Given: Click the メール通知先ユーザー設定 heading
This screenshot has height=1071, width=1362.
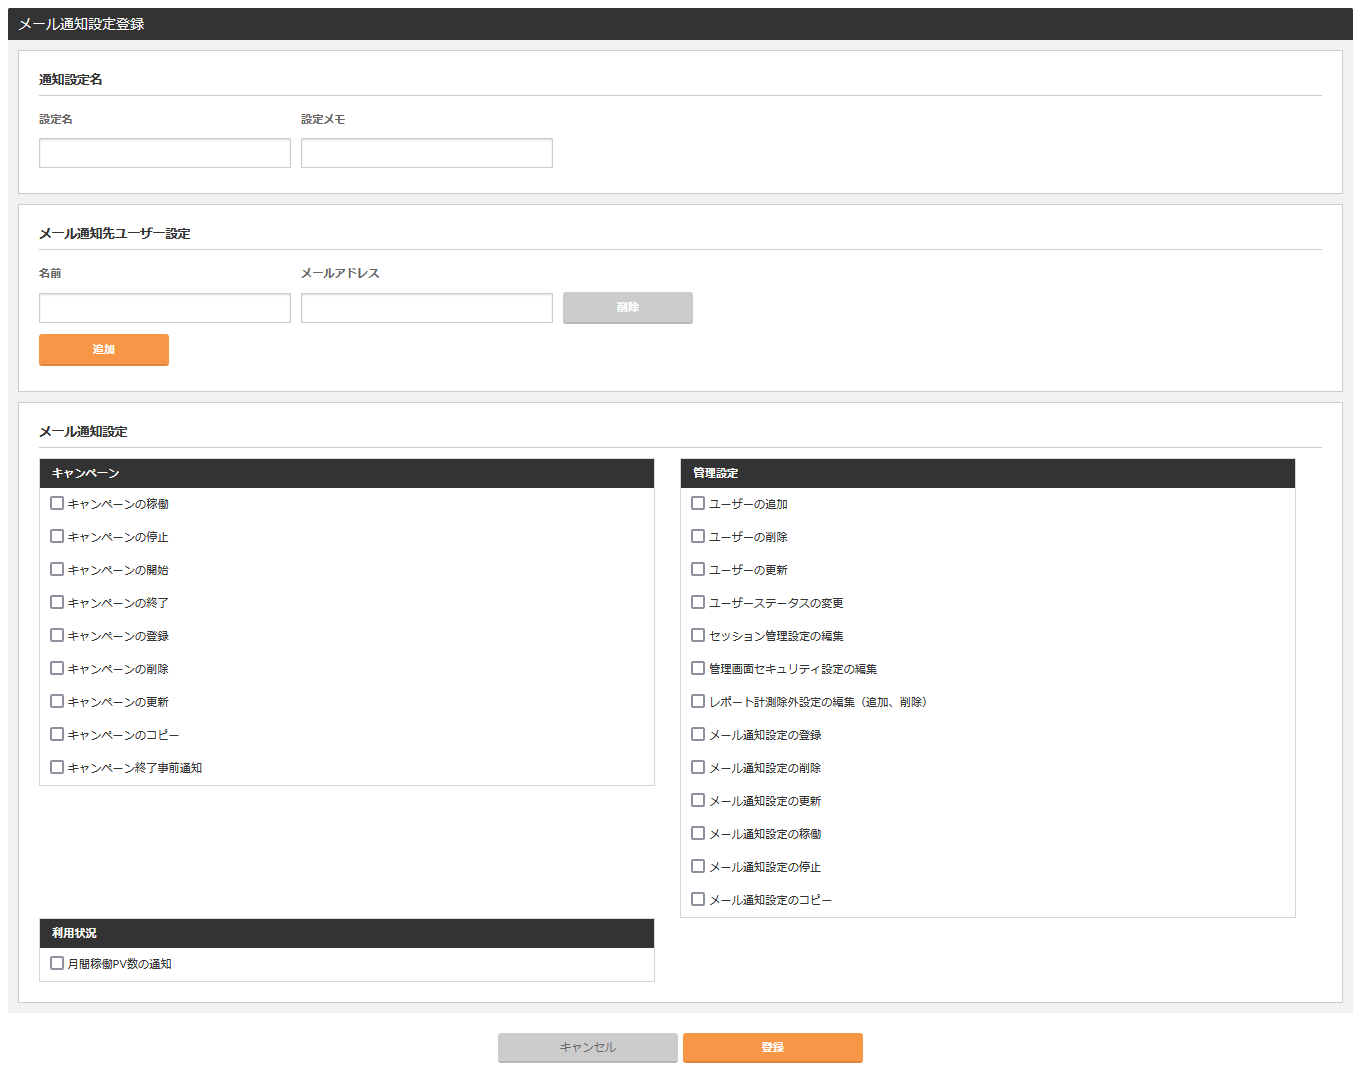Looking at the screenshot, I should tap(115, 234).
